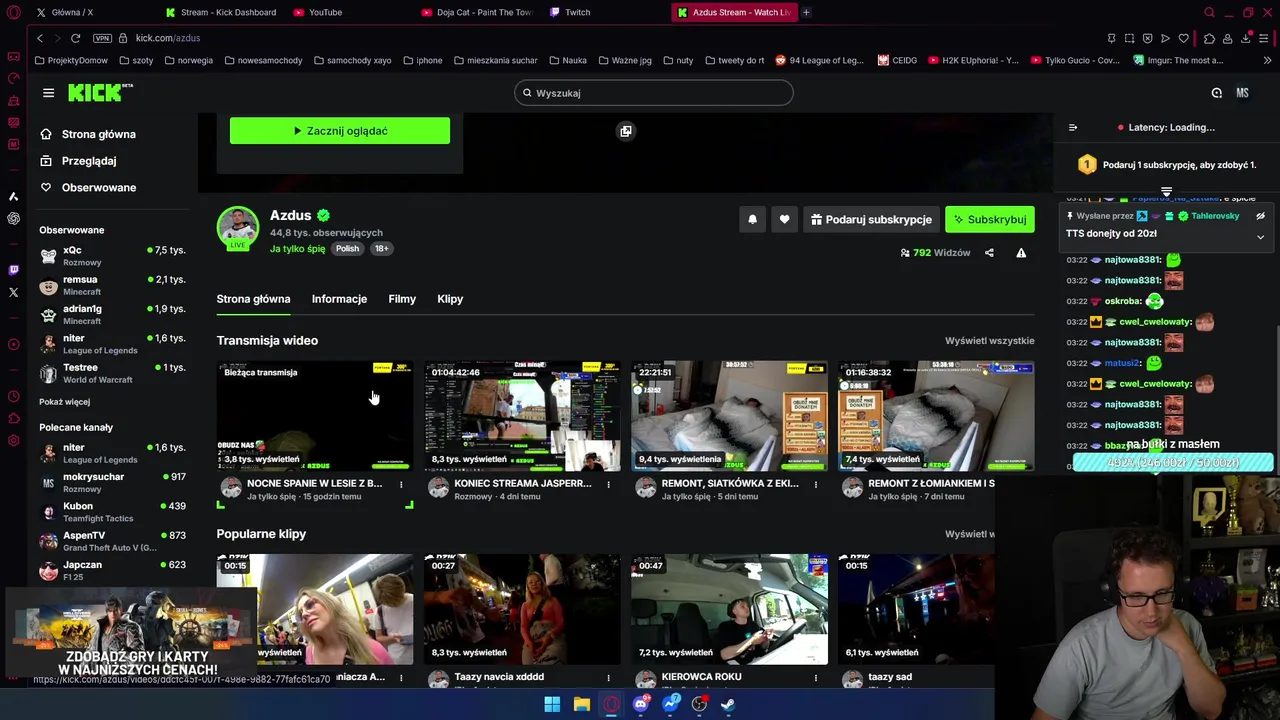This screenshot has height=720, width=1280.
Task: Click the pop-out player icon
Action: [625, 131]
